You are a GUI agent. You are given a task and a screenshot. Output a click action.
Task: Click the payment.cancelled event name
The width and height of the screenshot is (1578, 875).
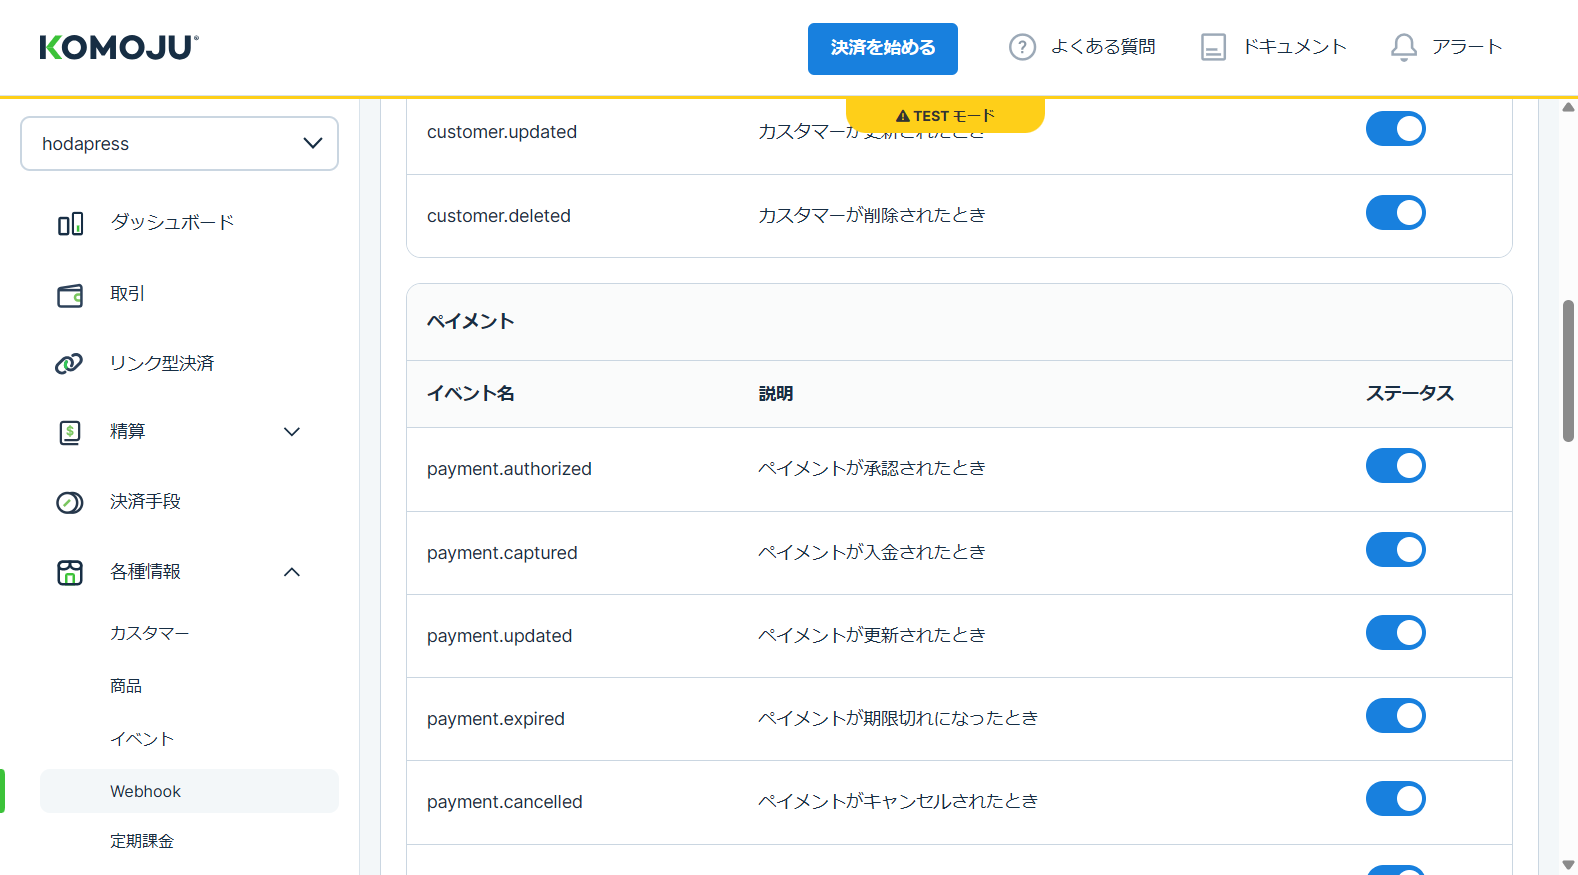coord(505,802)
